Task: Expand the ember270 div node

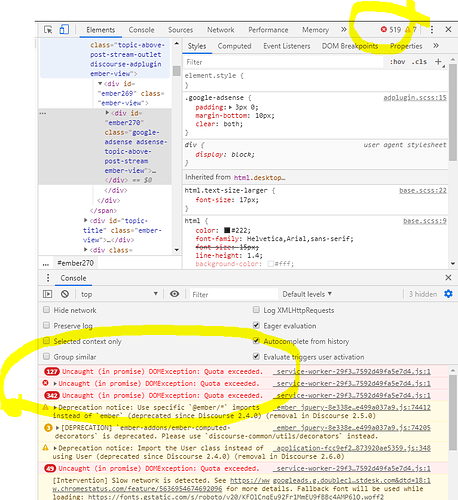Action: [x=107, y=113]
